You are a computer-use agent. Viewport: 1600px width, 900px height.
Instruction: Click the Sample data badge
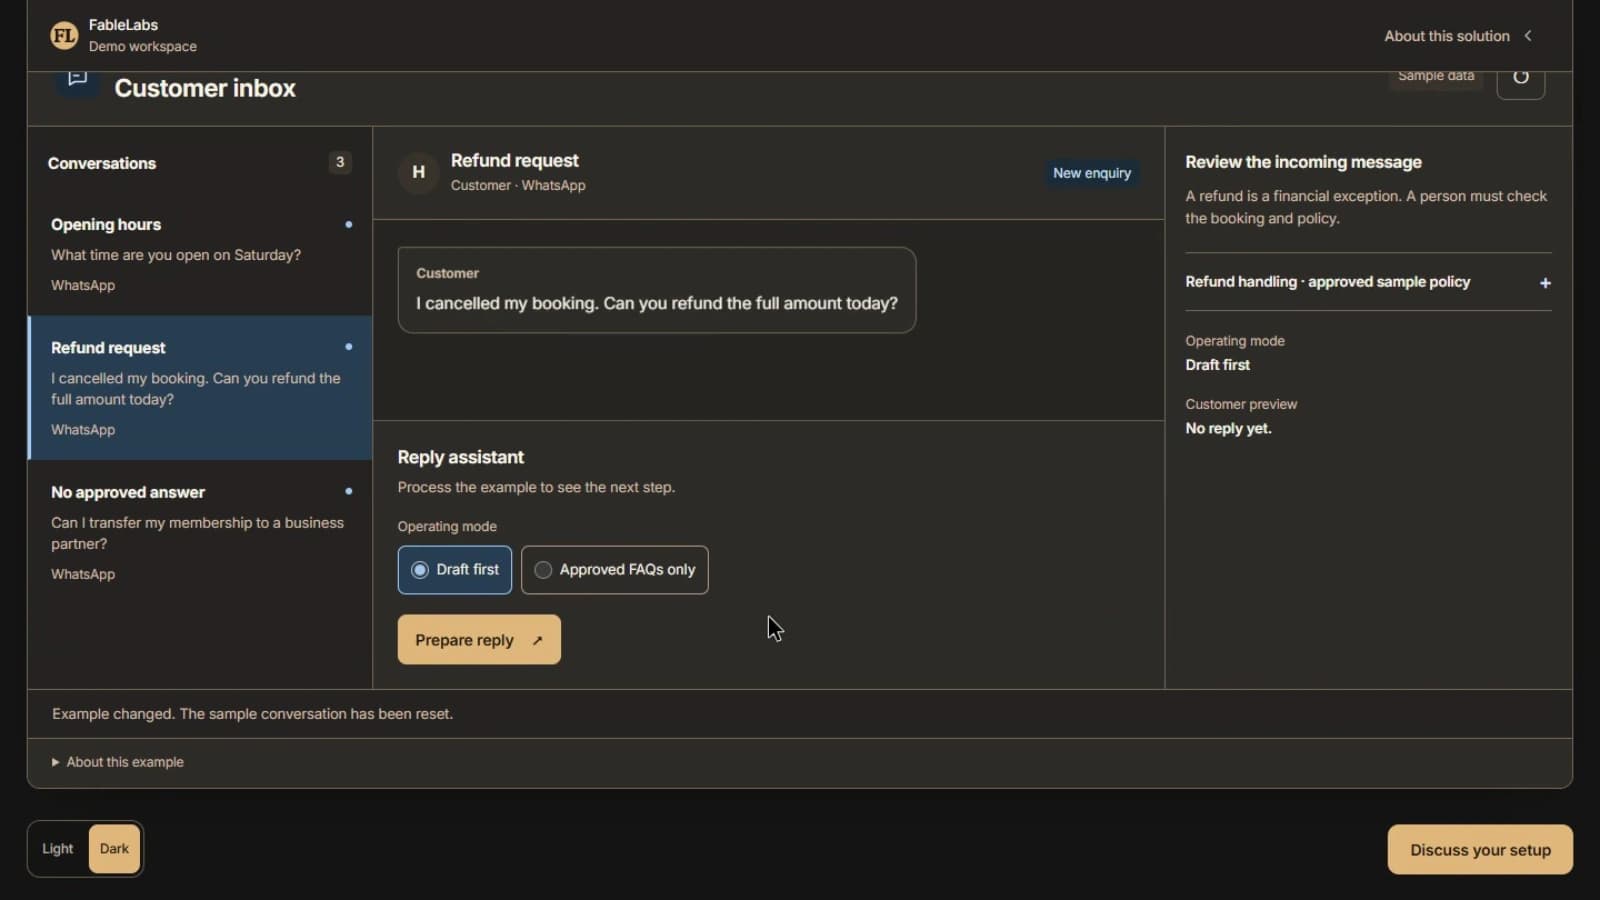1436,77
